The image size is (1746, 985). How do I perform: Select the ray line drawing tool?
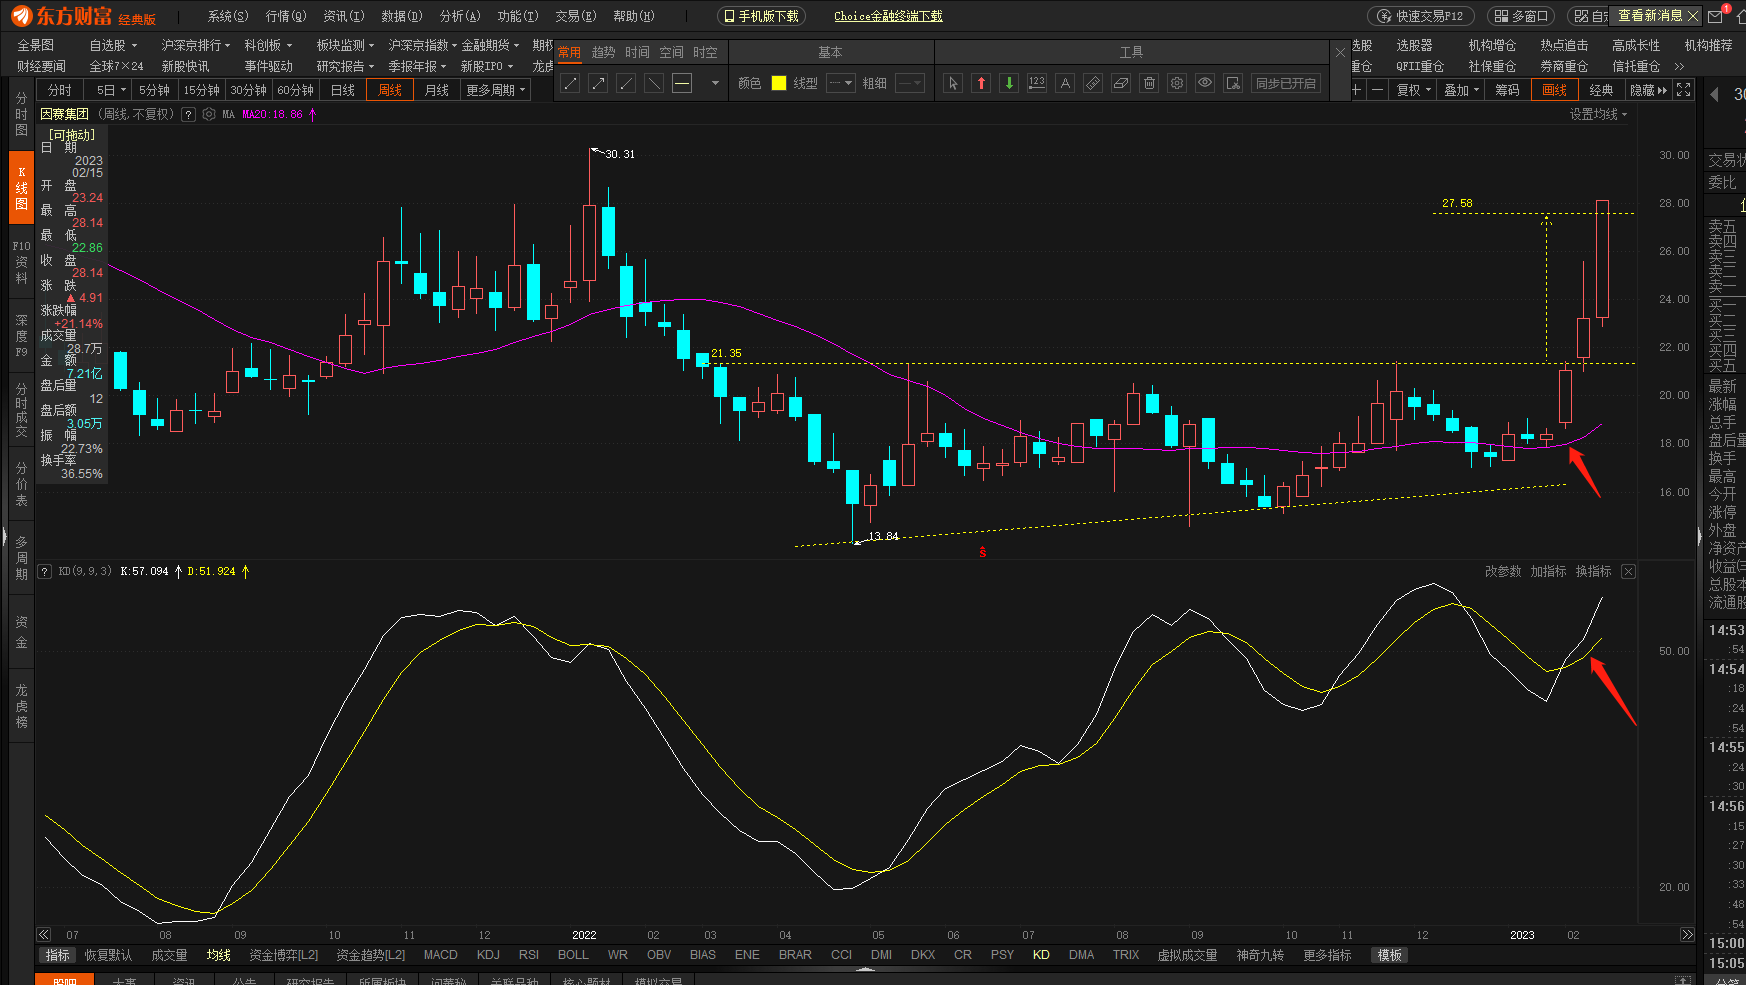[626, 84]
